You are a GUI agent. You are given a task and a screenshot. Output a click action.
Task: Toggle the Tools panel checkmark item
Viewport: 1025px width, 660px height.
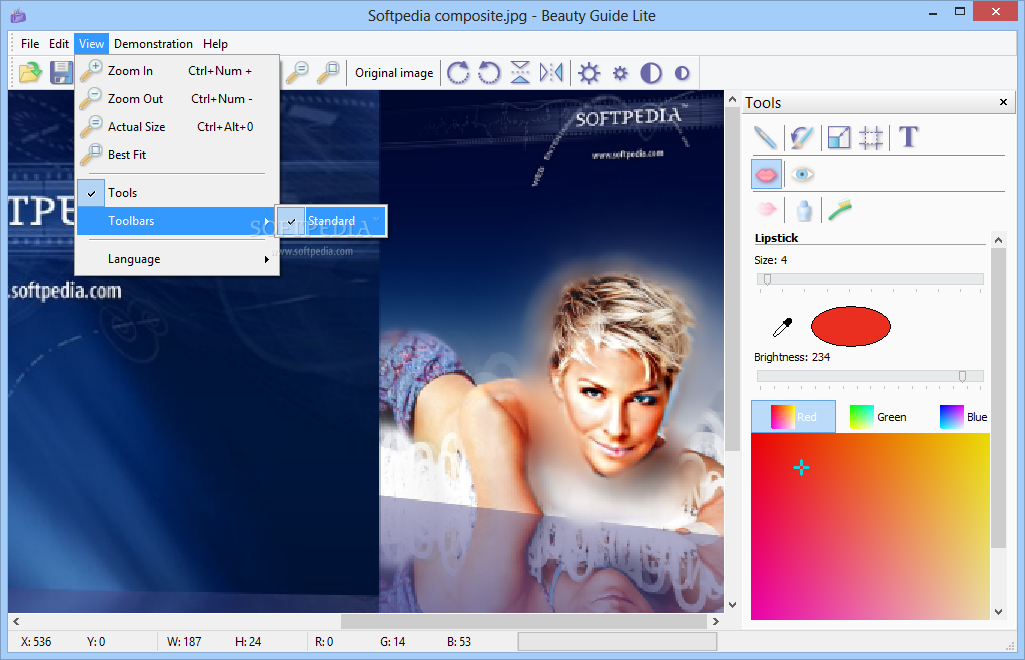[x=177, y=193]
